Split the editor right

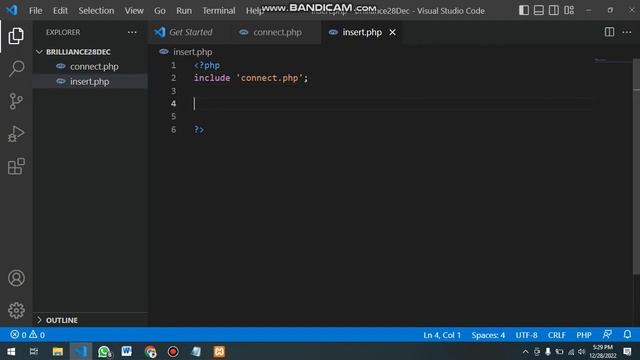coord(609,32)
